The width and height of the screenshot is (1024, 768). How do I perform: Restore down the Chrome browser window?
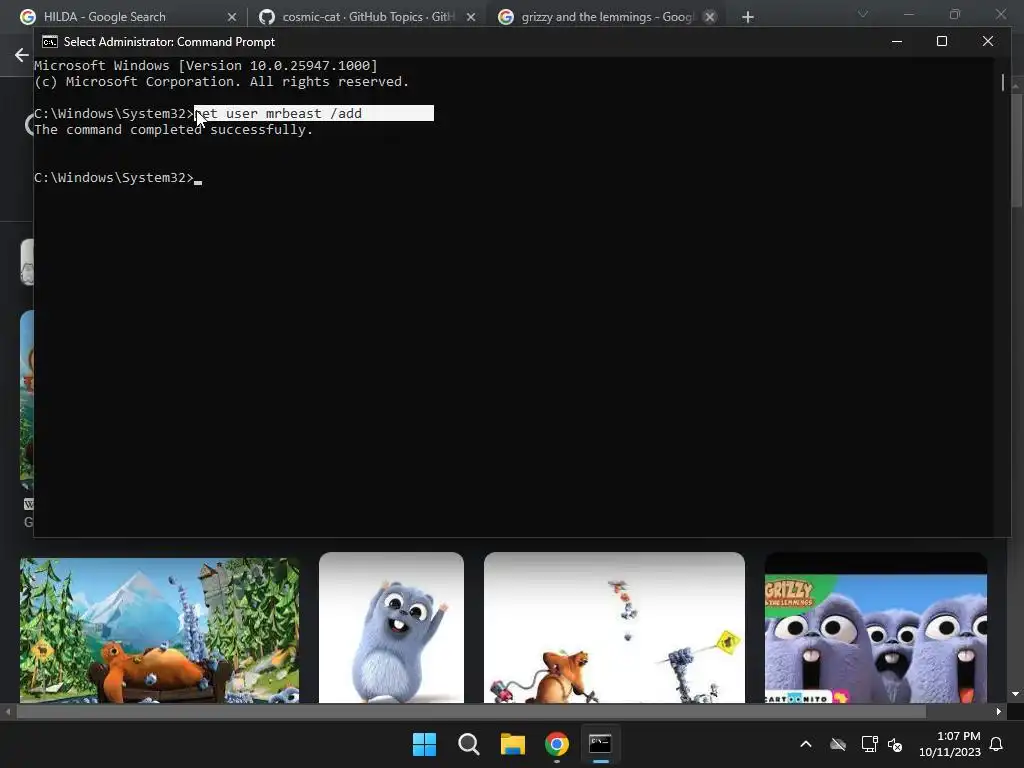955,14
